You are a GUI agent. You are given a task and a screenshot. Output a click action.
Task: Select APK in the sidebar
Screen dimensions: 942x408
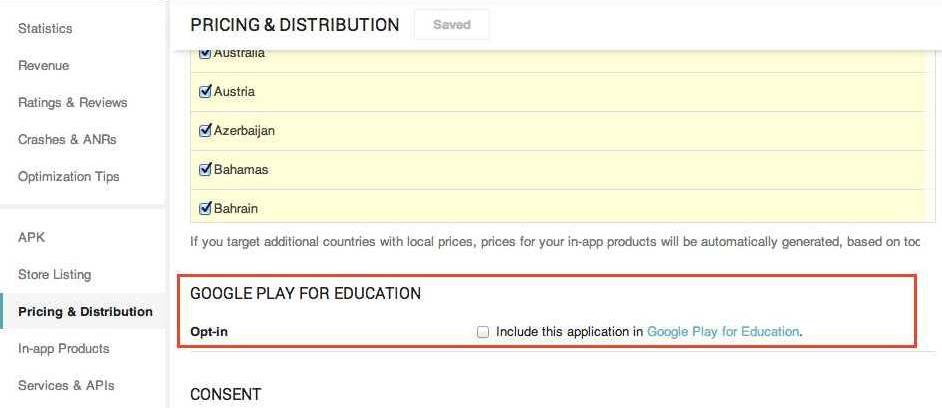click(x=32, y=237)
